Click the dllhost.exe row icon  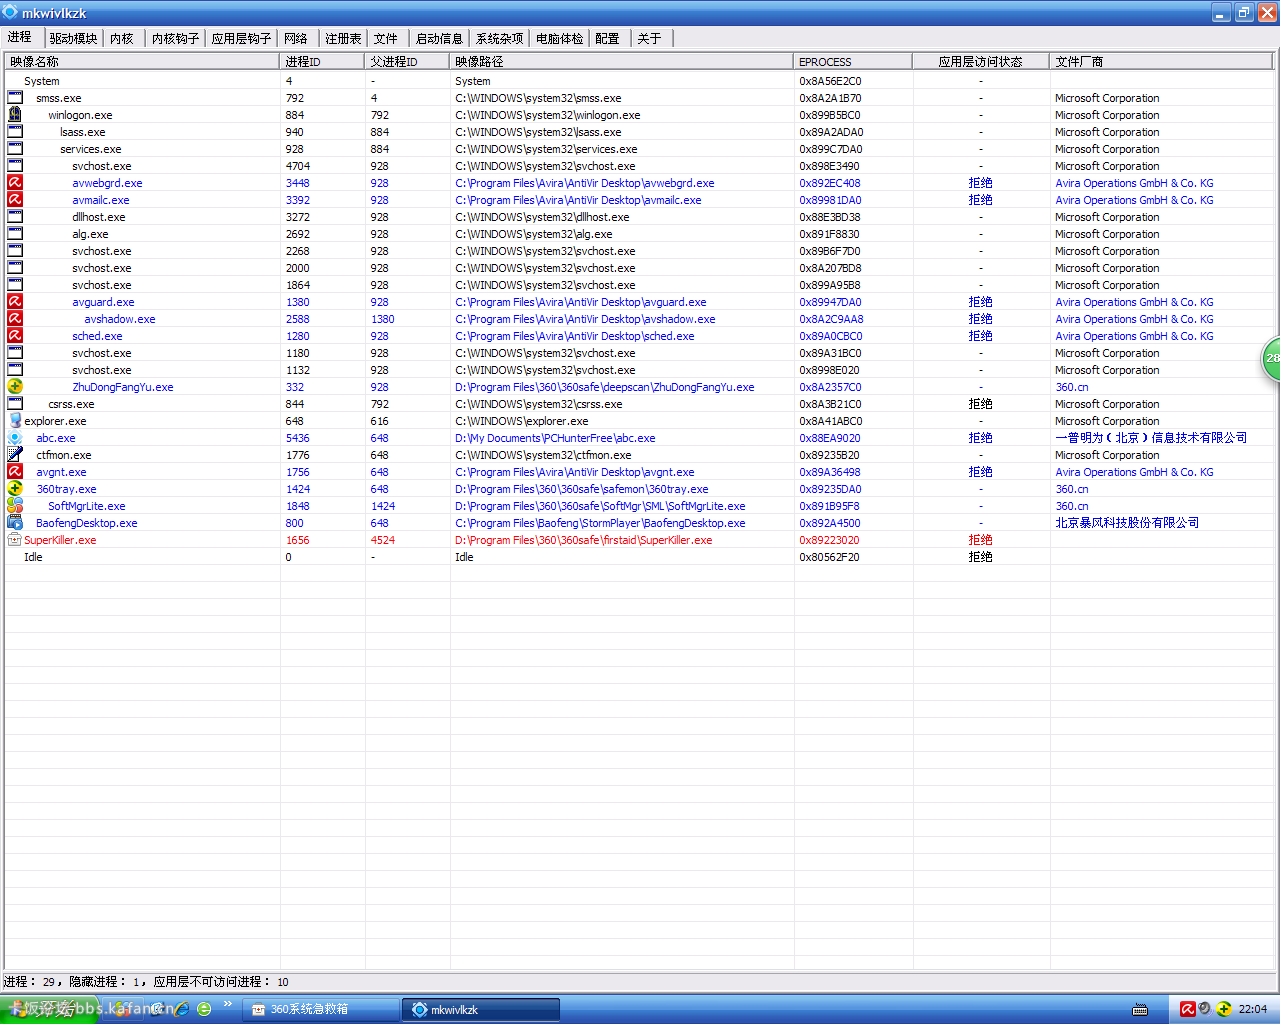point(15,217)
